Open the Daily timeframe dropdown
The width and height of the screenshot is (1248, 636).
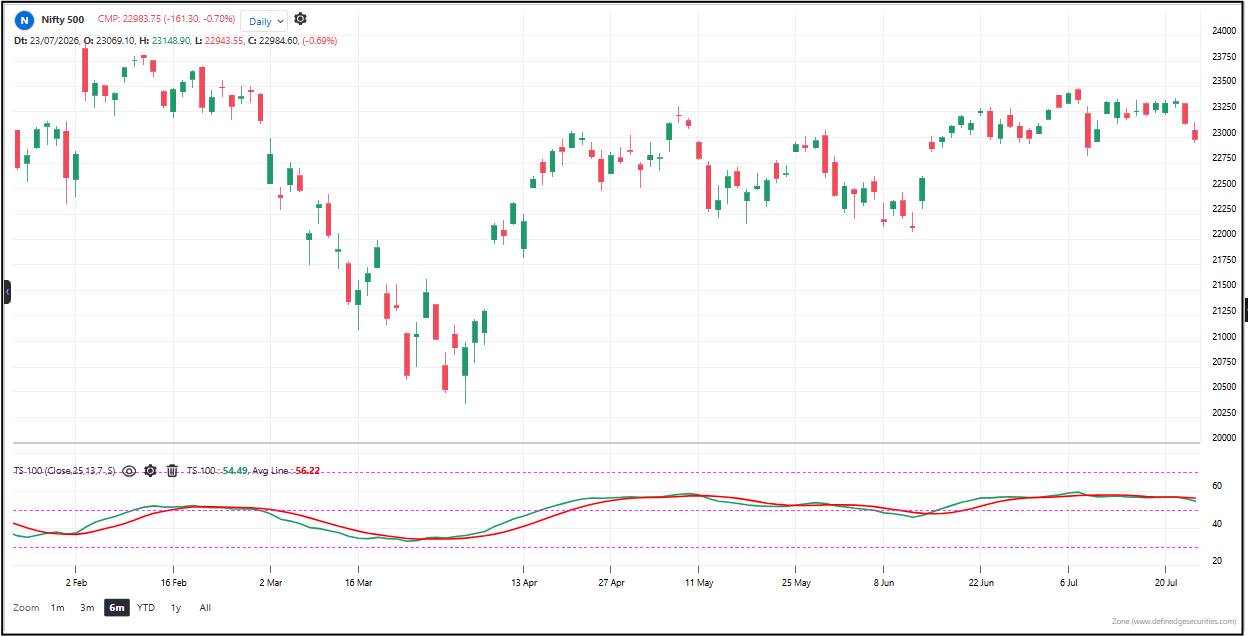[264, 20]
